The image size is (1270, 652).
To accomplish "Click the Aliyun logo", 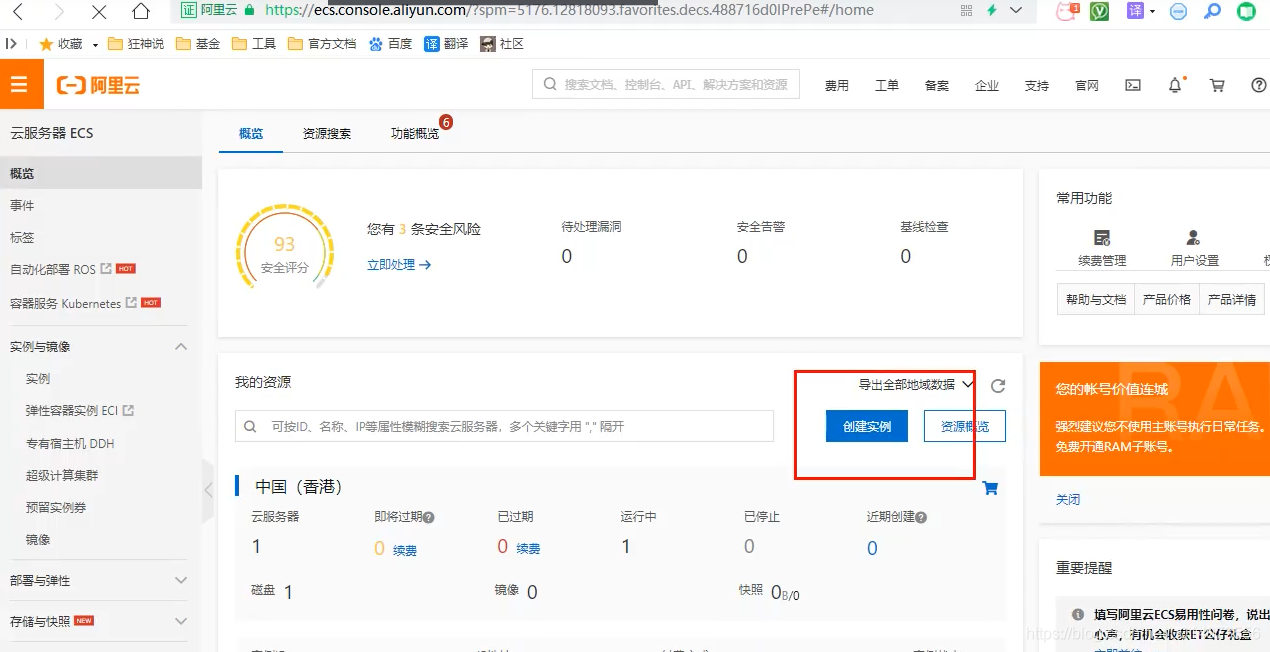I will [x=98, y=86].
